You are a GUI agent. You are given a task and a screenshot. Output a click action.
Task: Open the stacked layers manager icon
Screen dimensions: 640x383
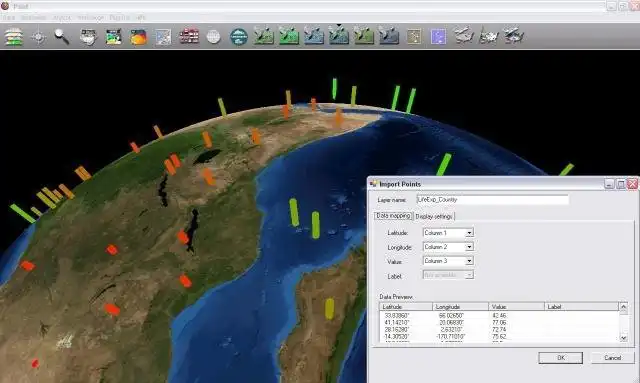click(x=13, y=37)
